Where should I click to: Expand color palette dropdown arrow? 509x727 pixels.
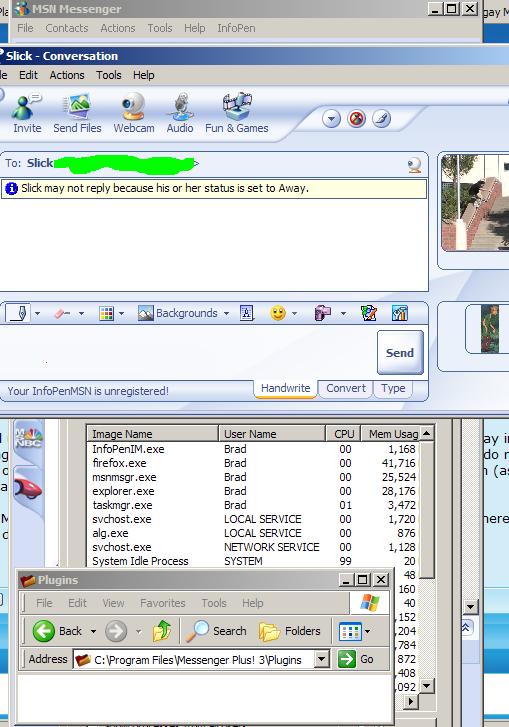pos(121,313)
